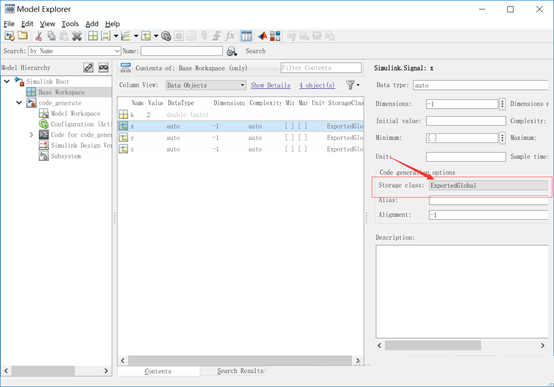Screen dimensions: 554x387
Task: Click the magnifier search icon
Action: [232, 51]
